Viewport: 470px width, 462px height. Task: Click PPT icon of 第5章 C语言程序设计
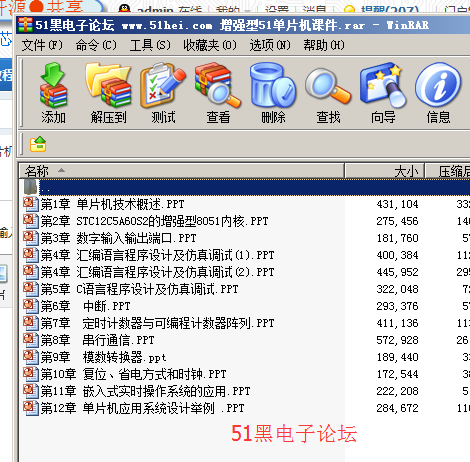point(31,289)
